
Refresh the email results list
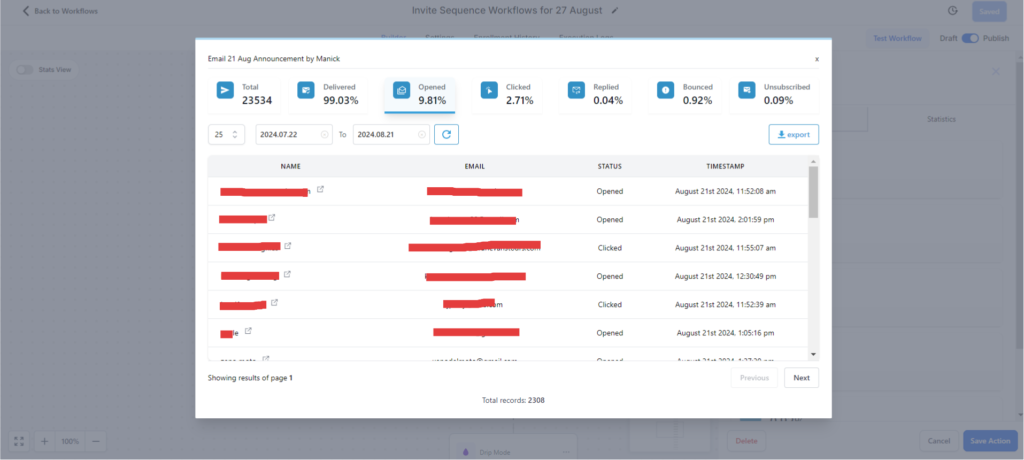tap(447, 135)
